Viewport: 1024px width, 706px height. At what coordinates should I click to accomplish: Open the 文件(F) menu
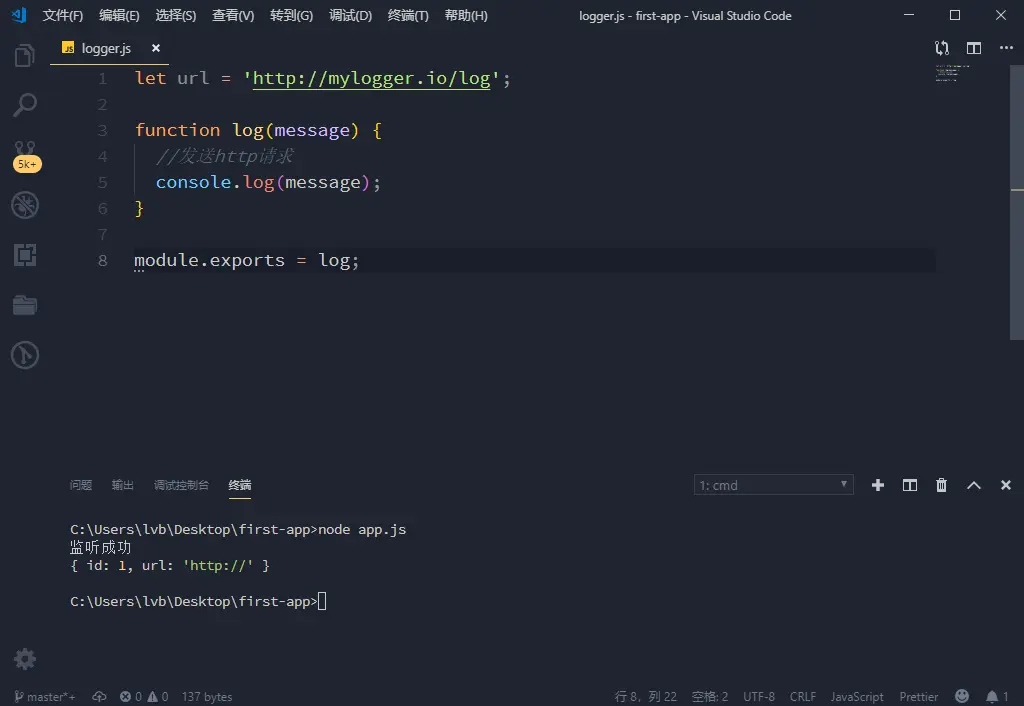pos(63,16)
